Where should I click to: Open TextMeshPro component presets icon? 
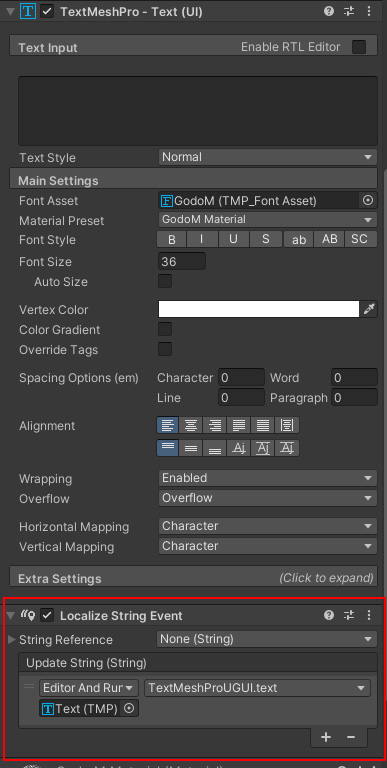point(349,12)
